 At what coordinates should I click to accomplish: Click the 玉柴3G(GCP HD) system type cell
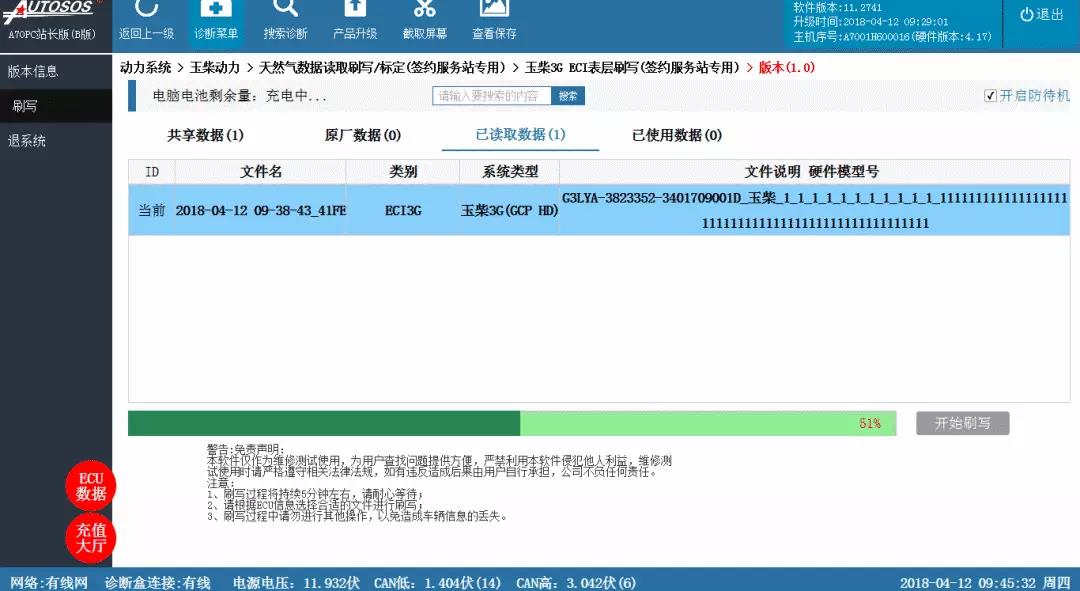pos(509,211)
